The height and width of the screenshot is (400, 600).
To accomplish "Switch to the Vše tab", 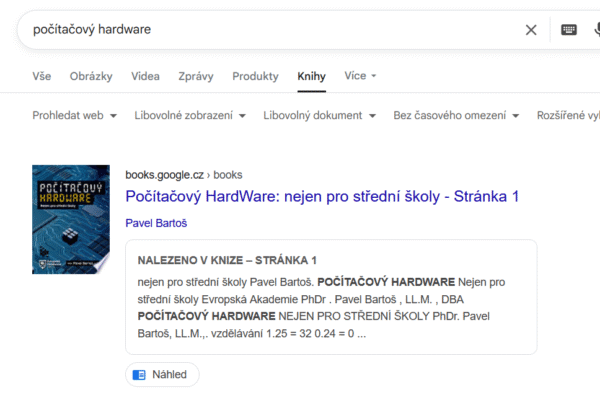I will click(42, 76).
